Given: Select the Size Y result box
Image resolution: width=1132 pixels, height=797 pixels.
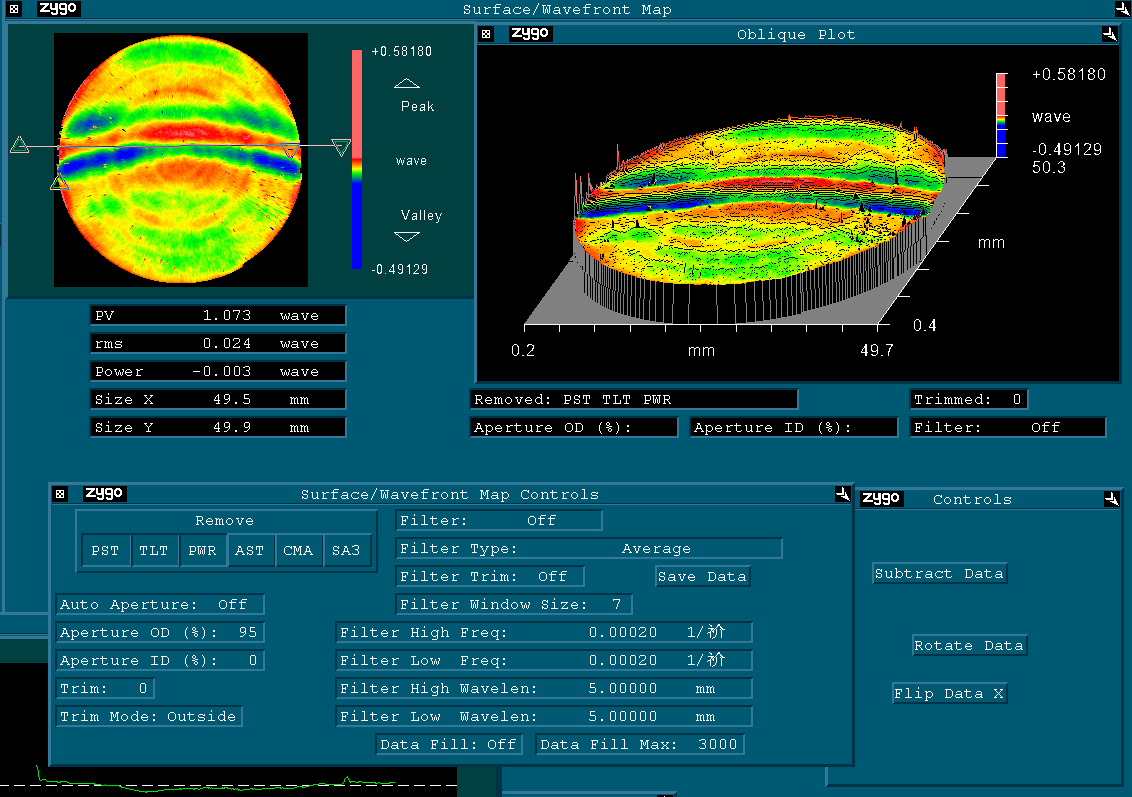Looking at the screenshot, I should coord(217,427).
